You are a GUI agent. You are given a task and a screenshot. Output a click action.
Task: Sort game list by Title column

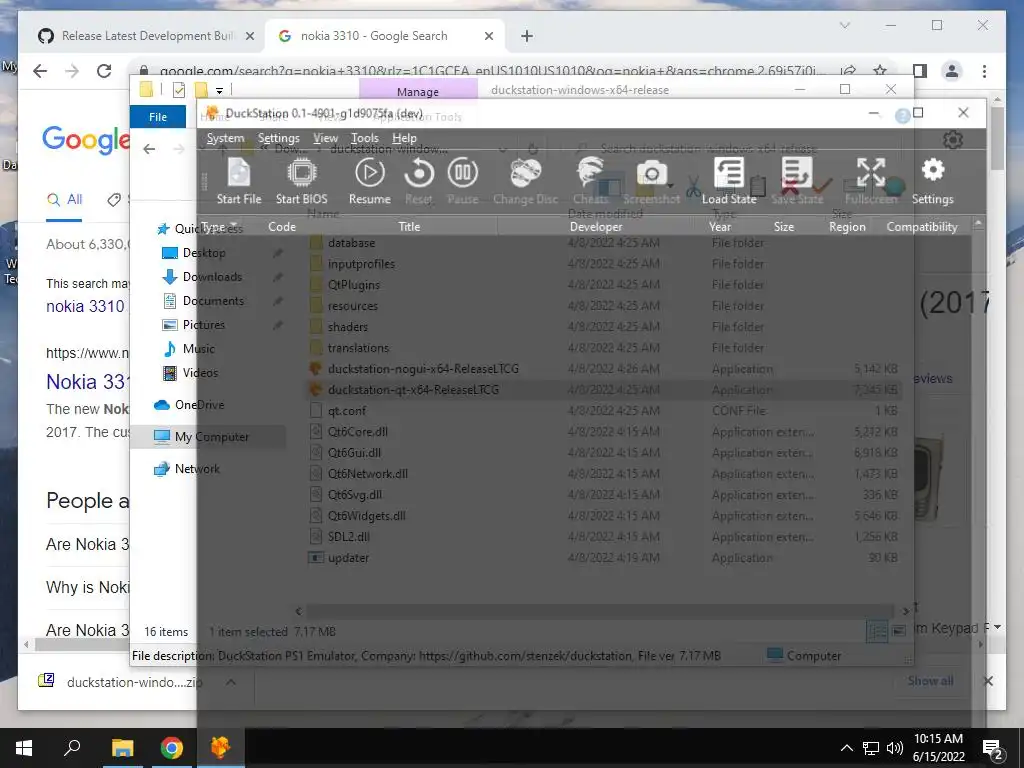point(409,227)
